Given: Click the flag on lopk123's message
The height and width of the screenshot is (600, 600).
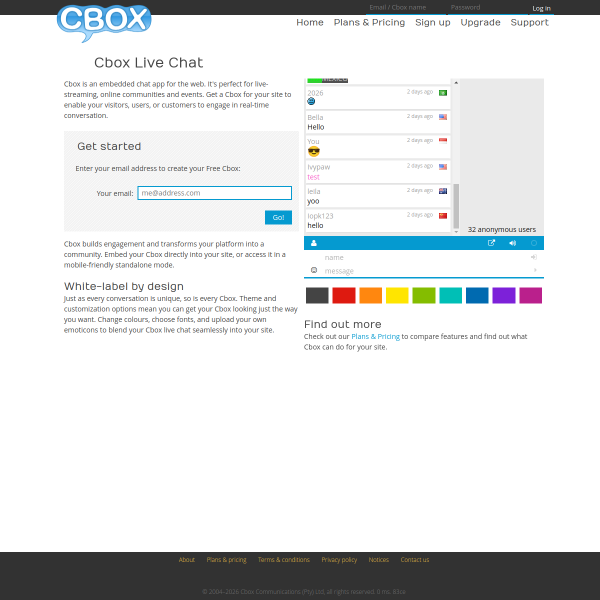Looking at the screenshot, I should click(x=443, y=215).
